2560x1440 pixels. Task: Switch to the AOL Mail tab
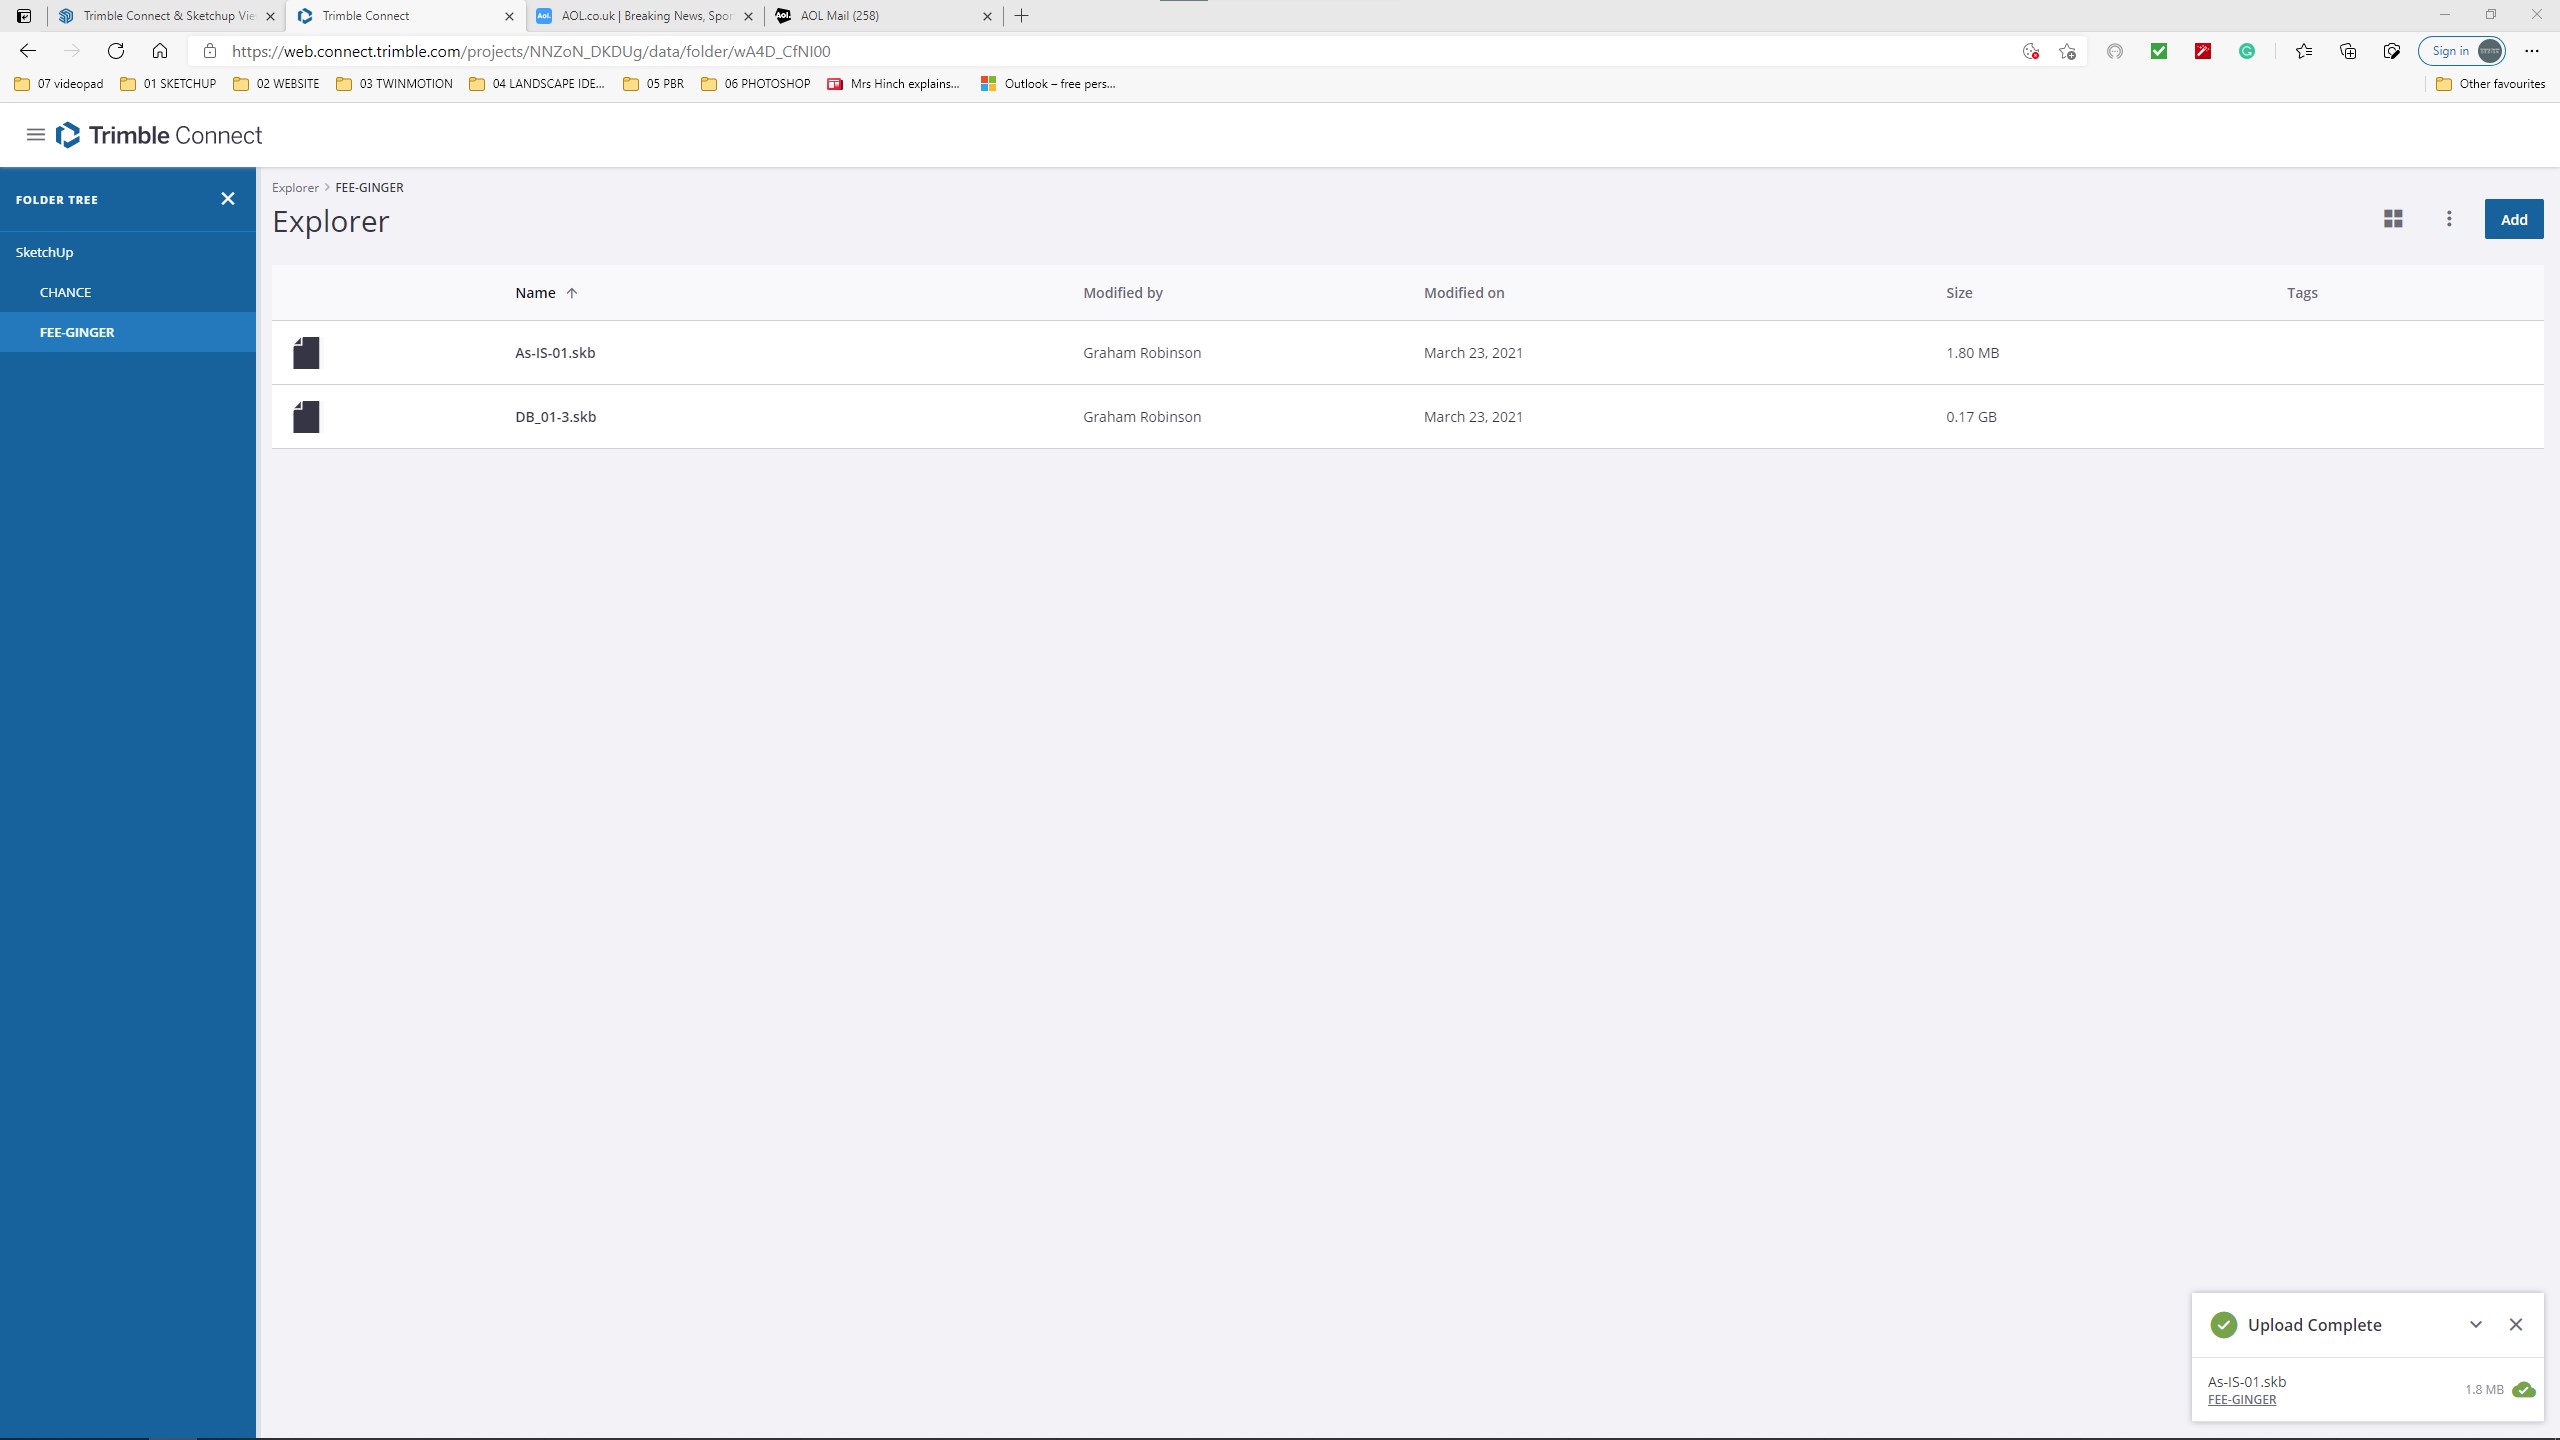click(x=840, y=16)
